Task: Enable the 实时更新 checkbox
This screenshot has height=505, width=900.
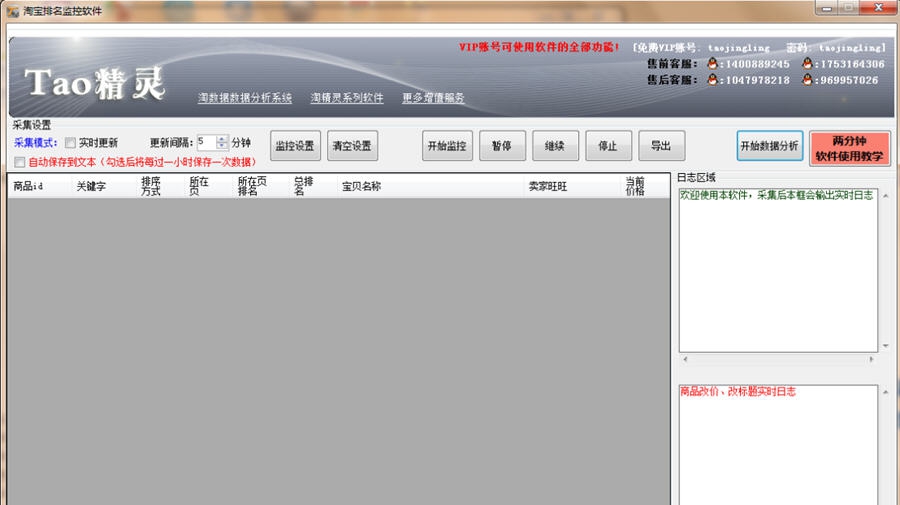Action: [70, 143]
